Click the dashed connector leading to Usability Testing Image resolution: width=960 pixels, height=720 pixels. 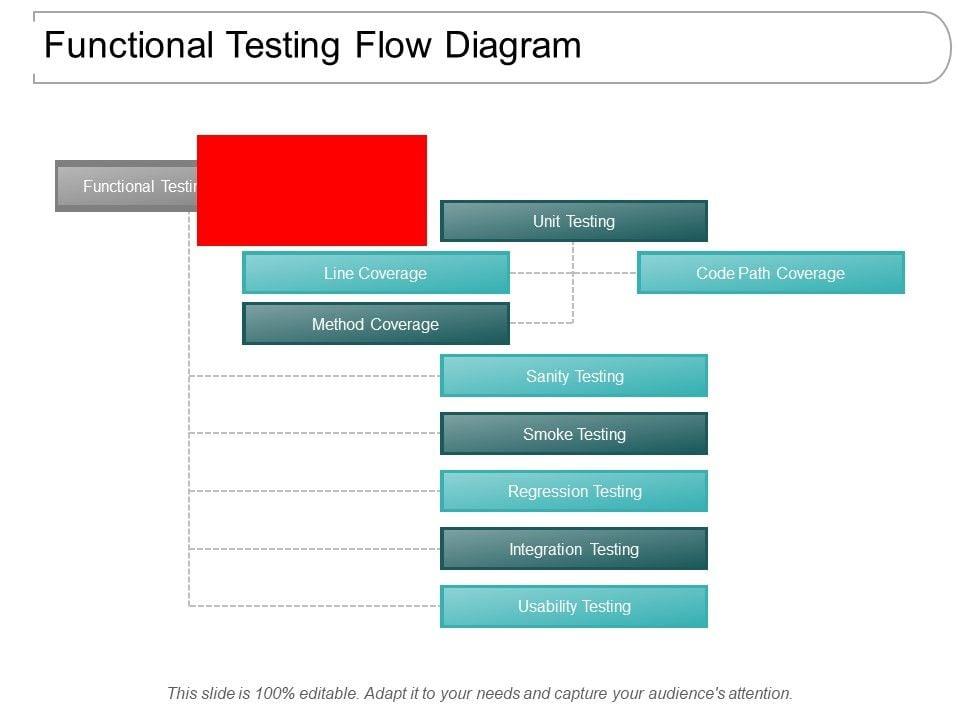315,606
